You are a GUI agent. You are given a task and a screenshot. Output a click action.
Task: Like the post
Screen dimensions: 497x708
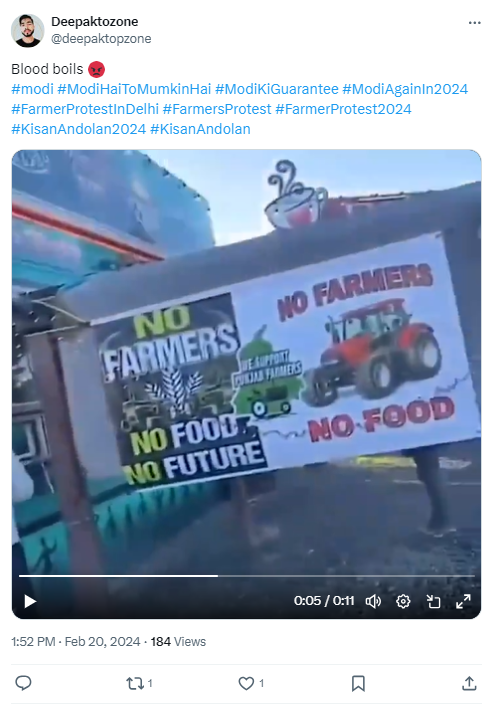(x=251, y=683)
